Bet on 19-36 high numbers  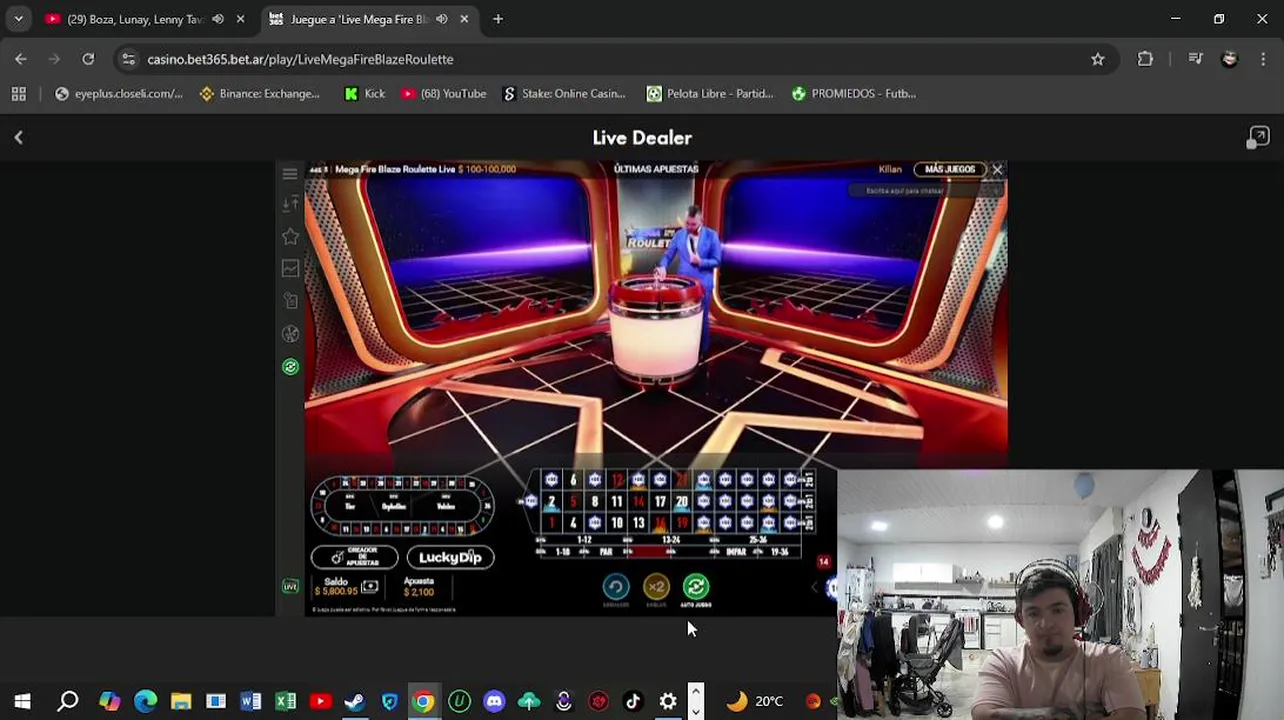pyautogui.click(x=779, y=551)
